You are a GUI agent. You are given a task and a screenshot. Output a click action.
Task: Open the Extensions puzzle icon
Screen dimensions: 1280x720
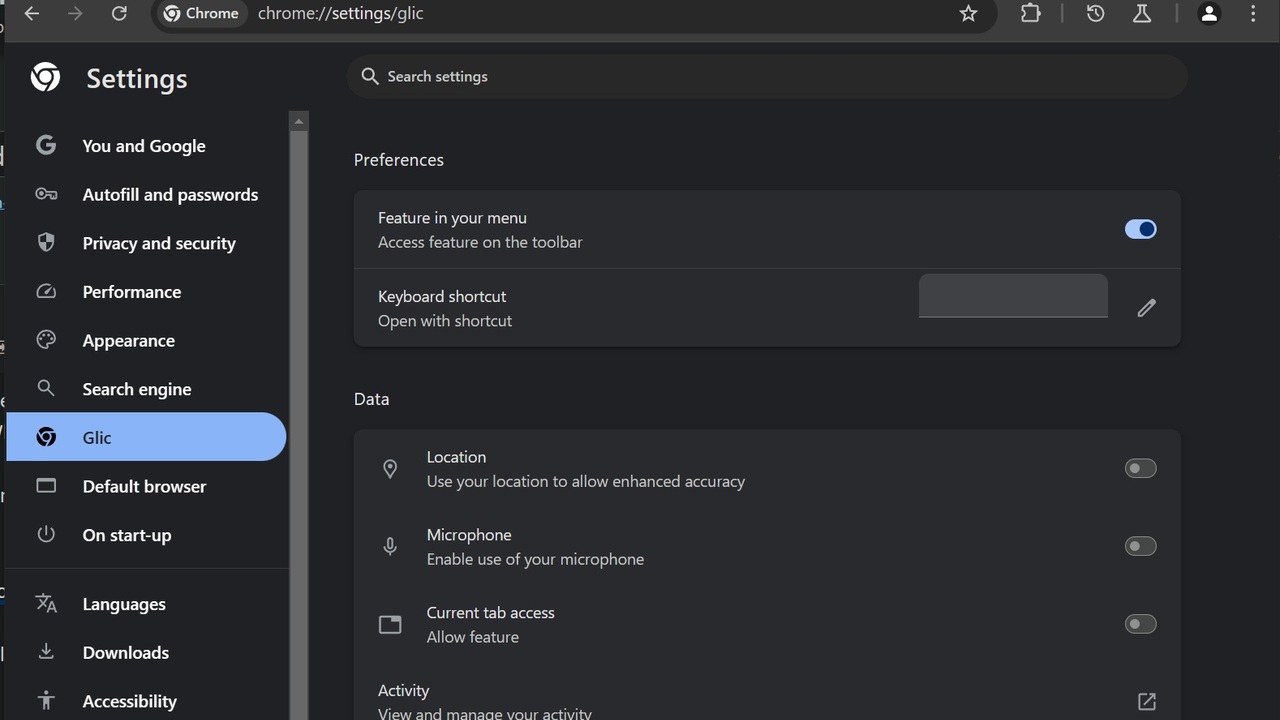point(1030,14)
